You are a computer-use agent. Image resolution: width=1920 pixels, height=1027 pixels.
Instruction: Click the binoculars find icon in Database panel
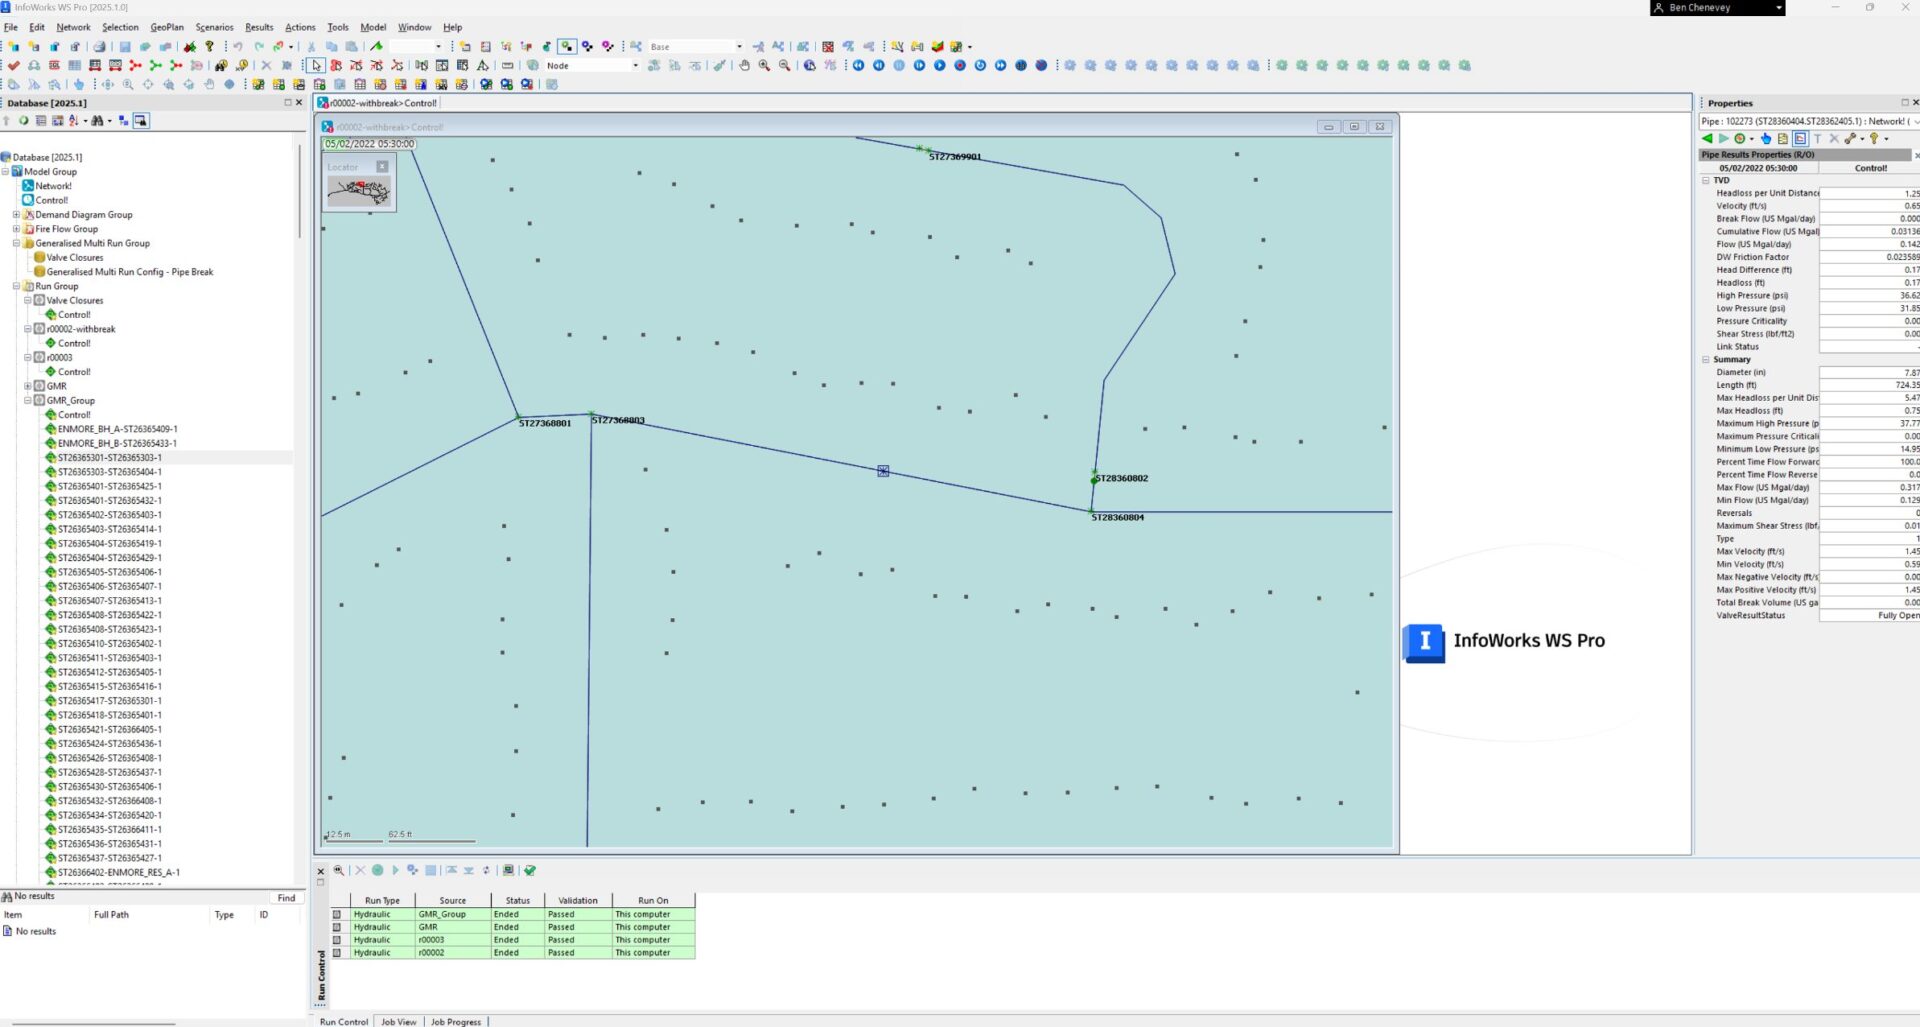click(97, 121)
